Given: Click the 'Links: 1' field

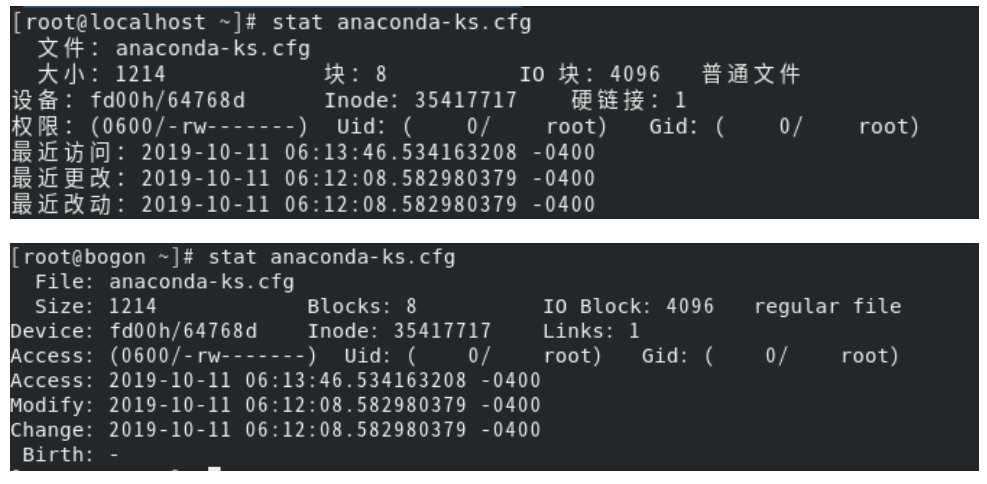Looking at the screenshot, I should coord(591,330).
